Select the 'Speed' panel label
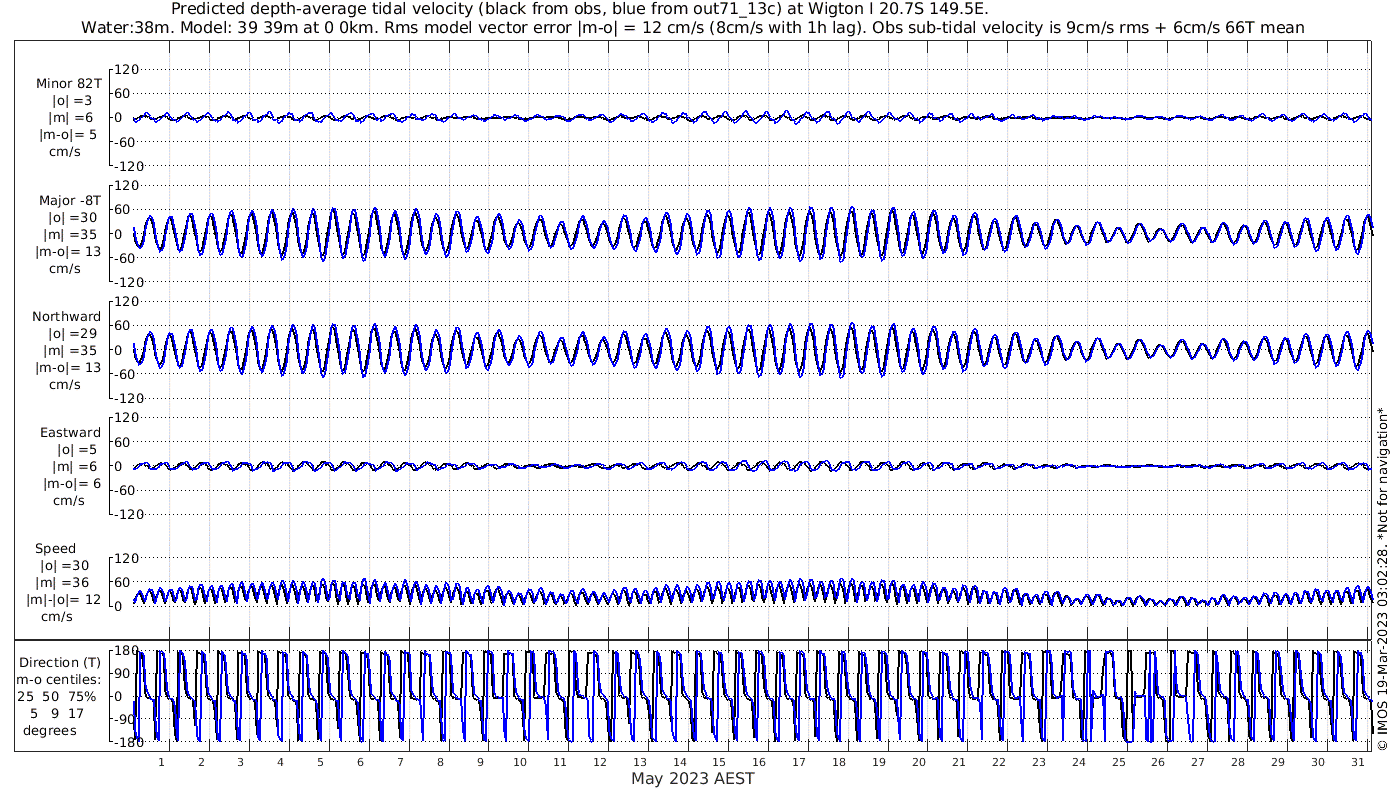 55,549
